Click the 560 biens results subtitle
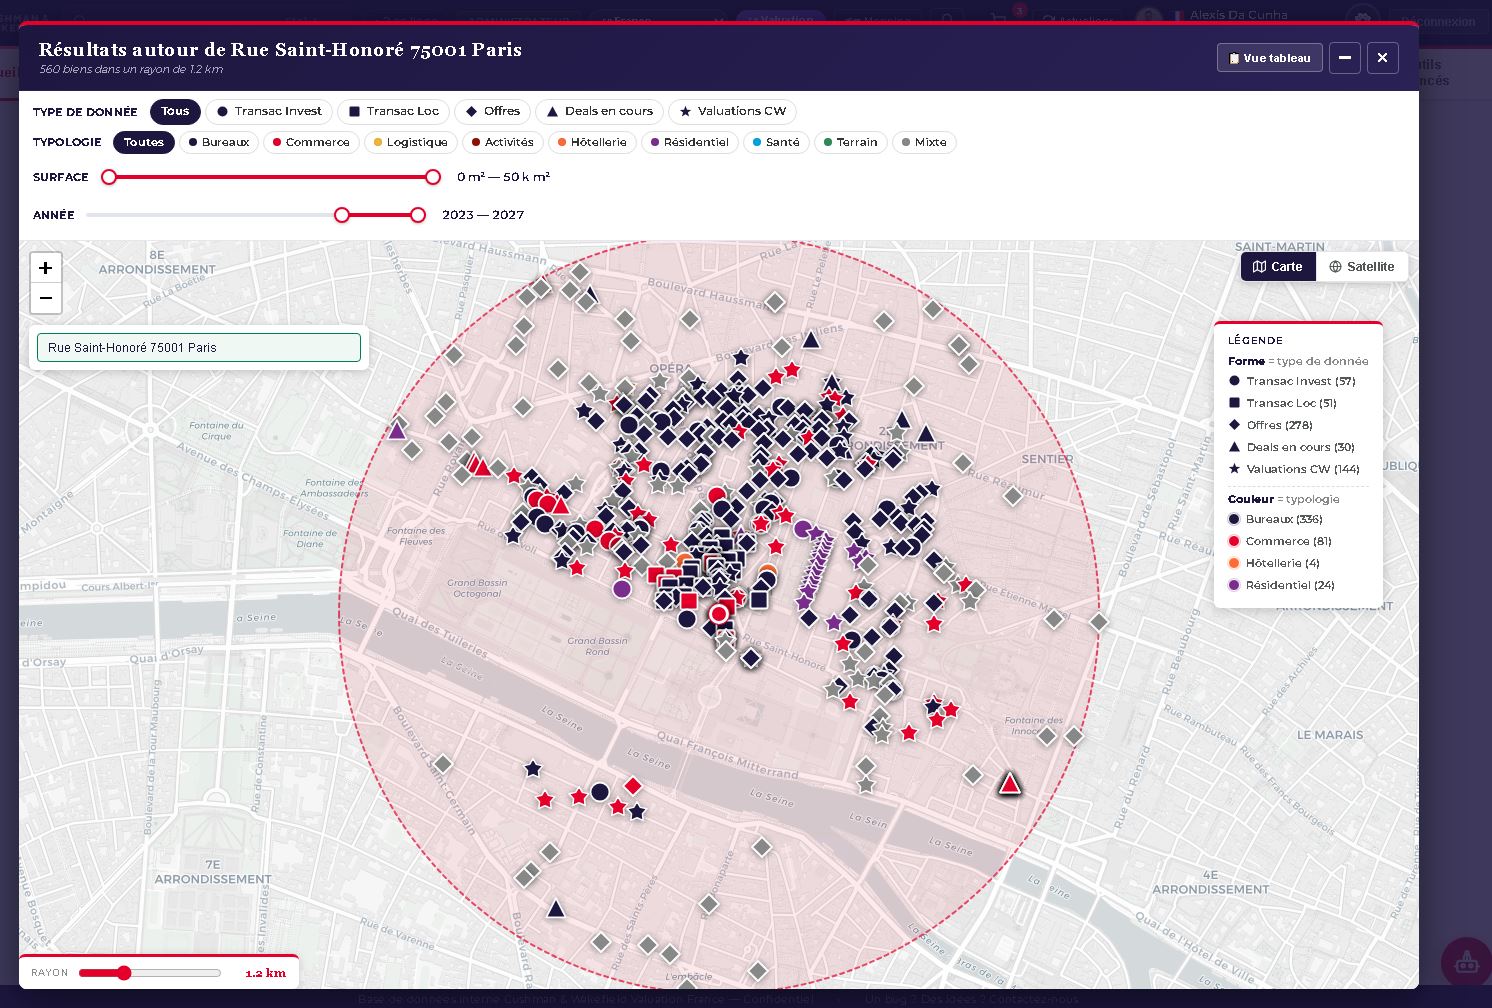The width and height of the screenshot is (1492, 1008). point(131,70)
